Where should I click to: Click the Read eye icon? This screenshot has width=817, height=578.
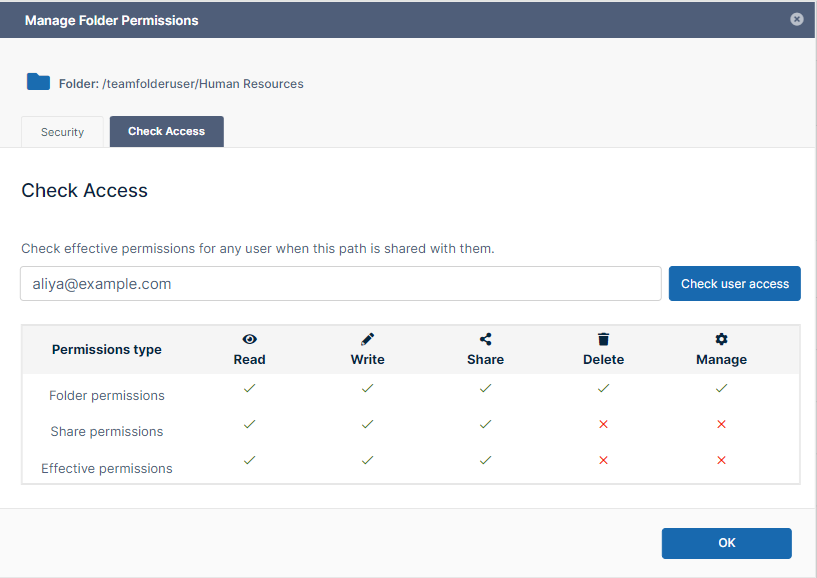pyautogui.click(x=249, y=340)
